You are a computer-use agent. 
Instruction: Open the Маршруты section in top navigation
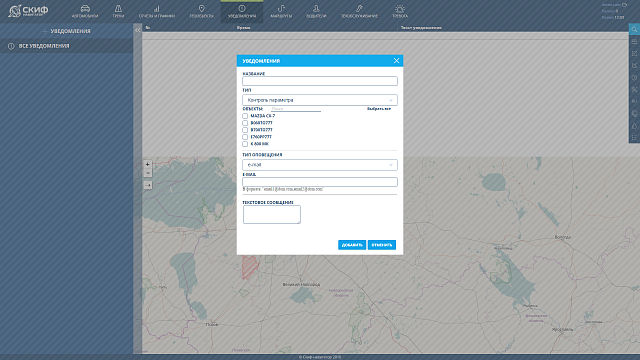point(281,11)
